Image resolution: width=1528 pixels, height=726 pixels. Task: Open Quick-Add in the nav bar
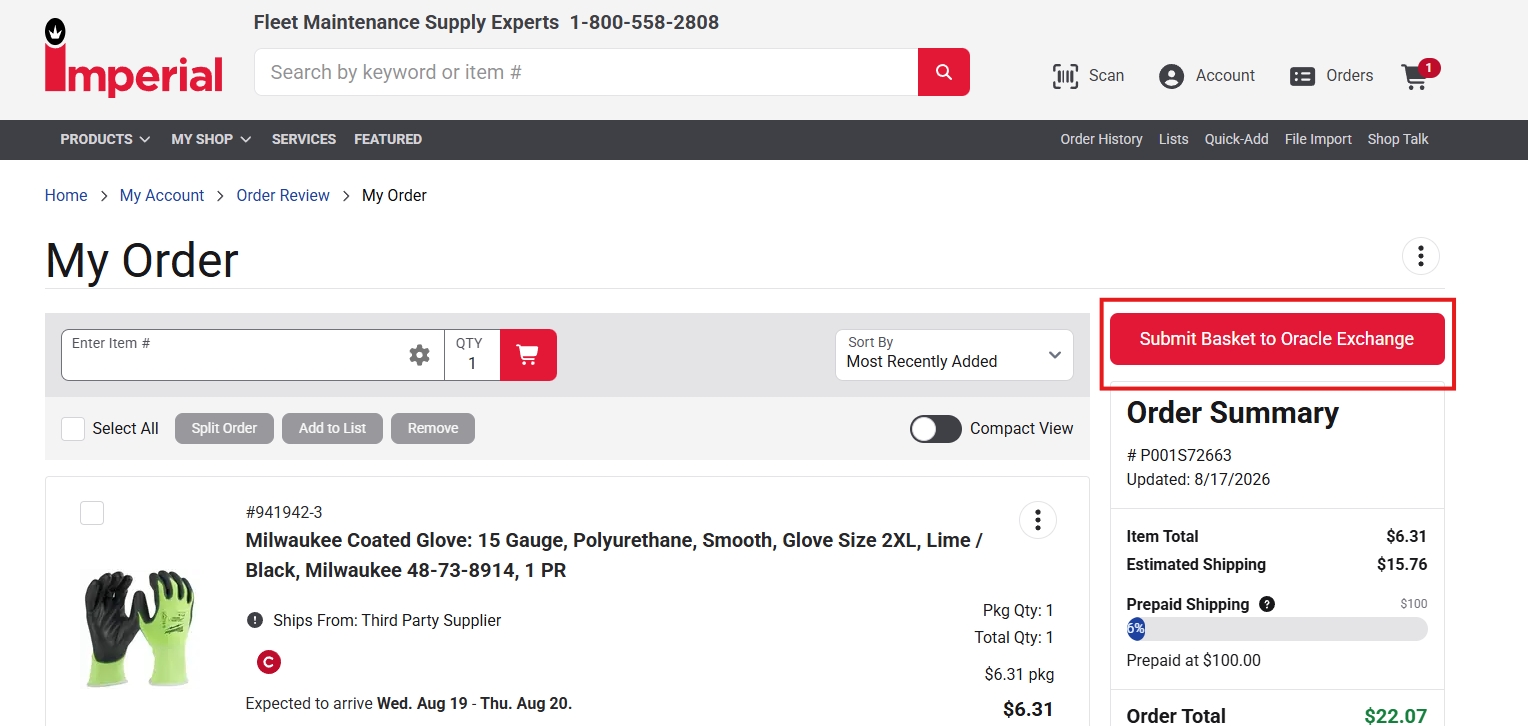(x=1236, y=139)
